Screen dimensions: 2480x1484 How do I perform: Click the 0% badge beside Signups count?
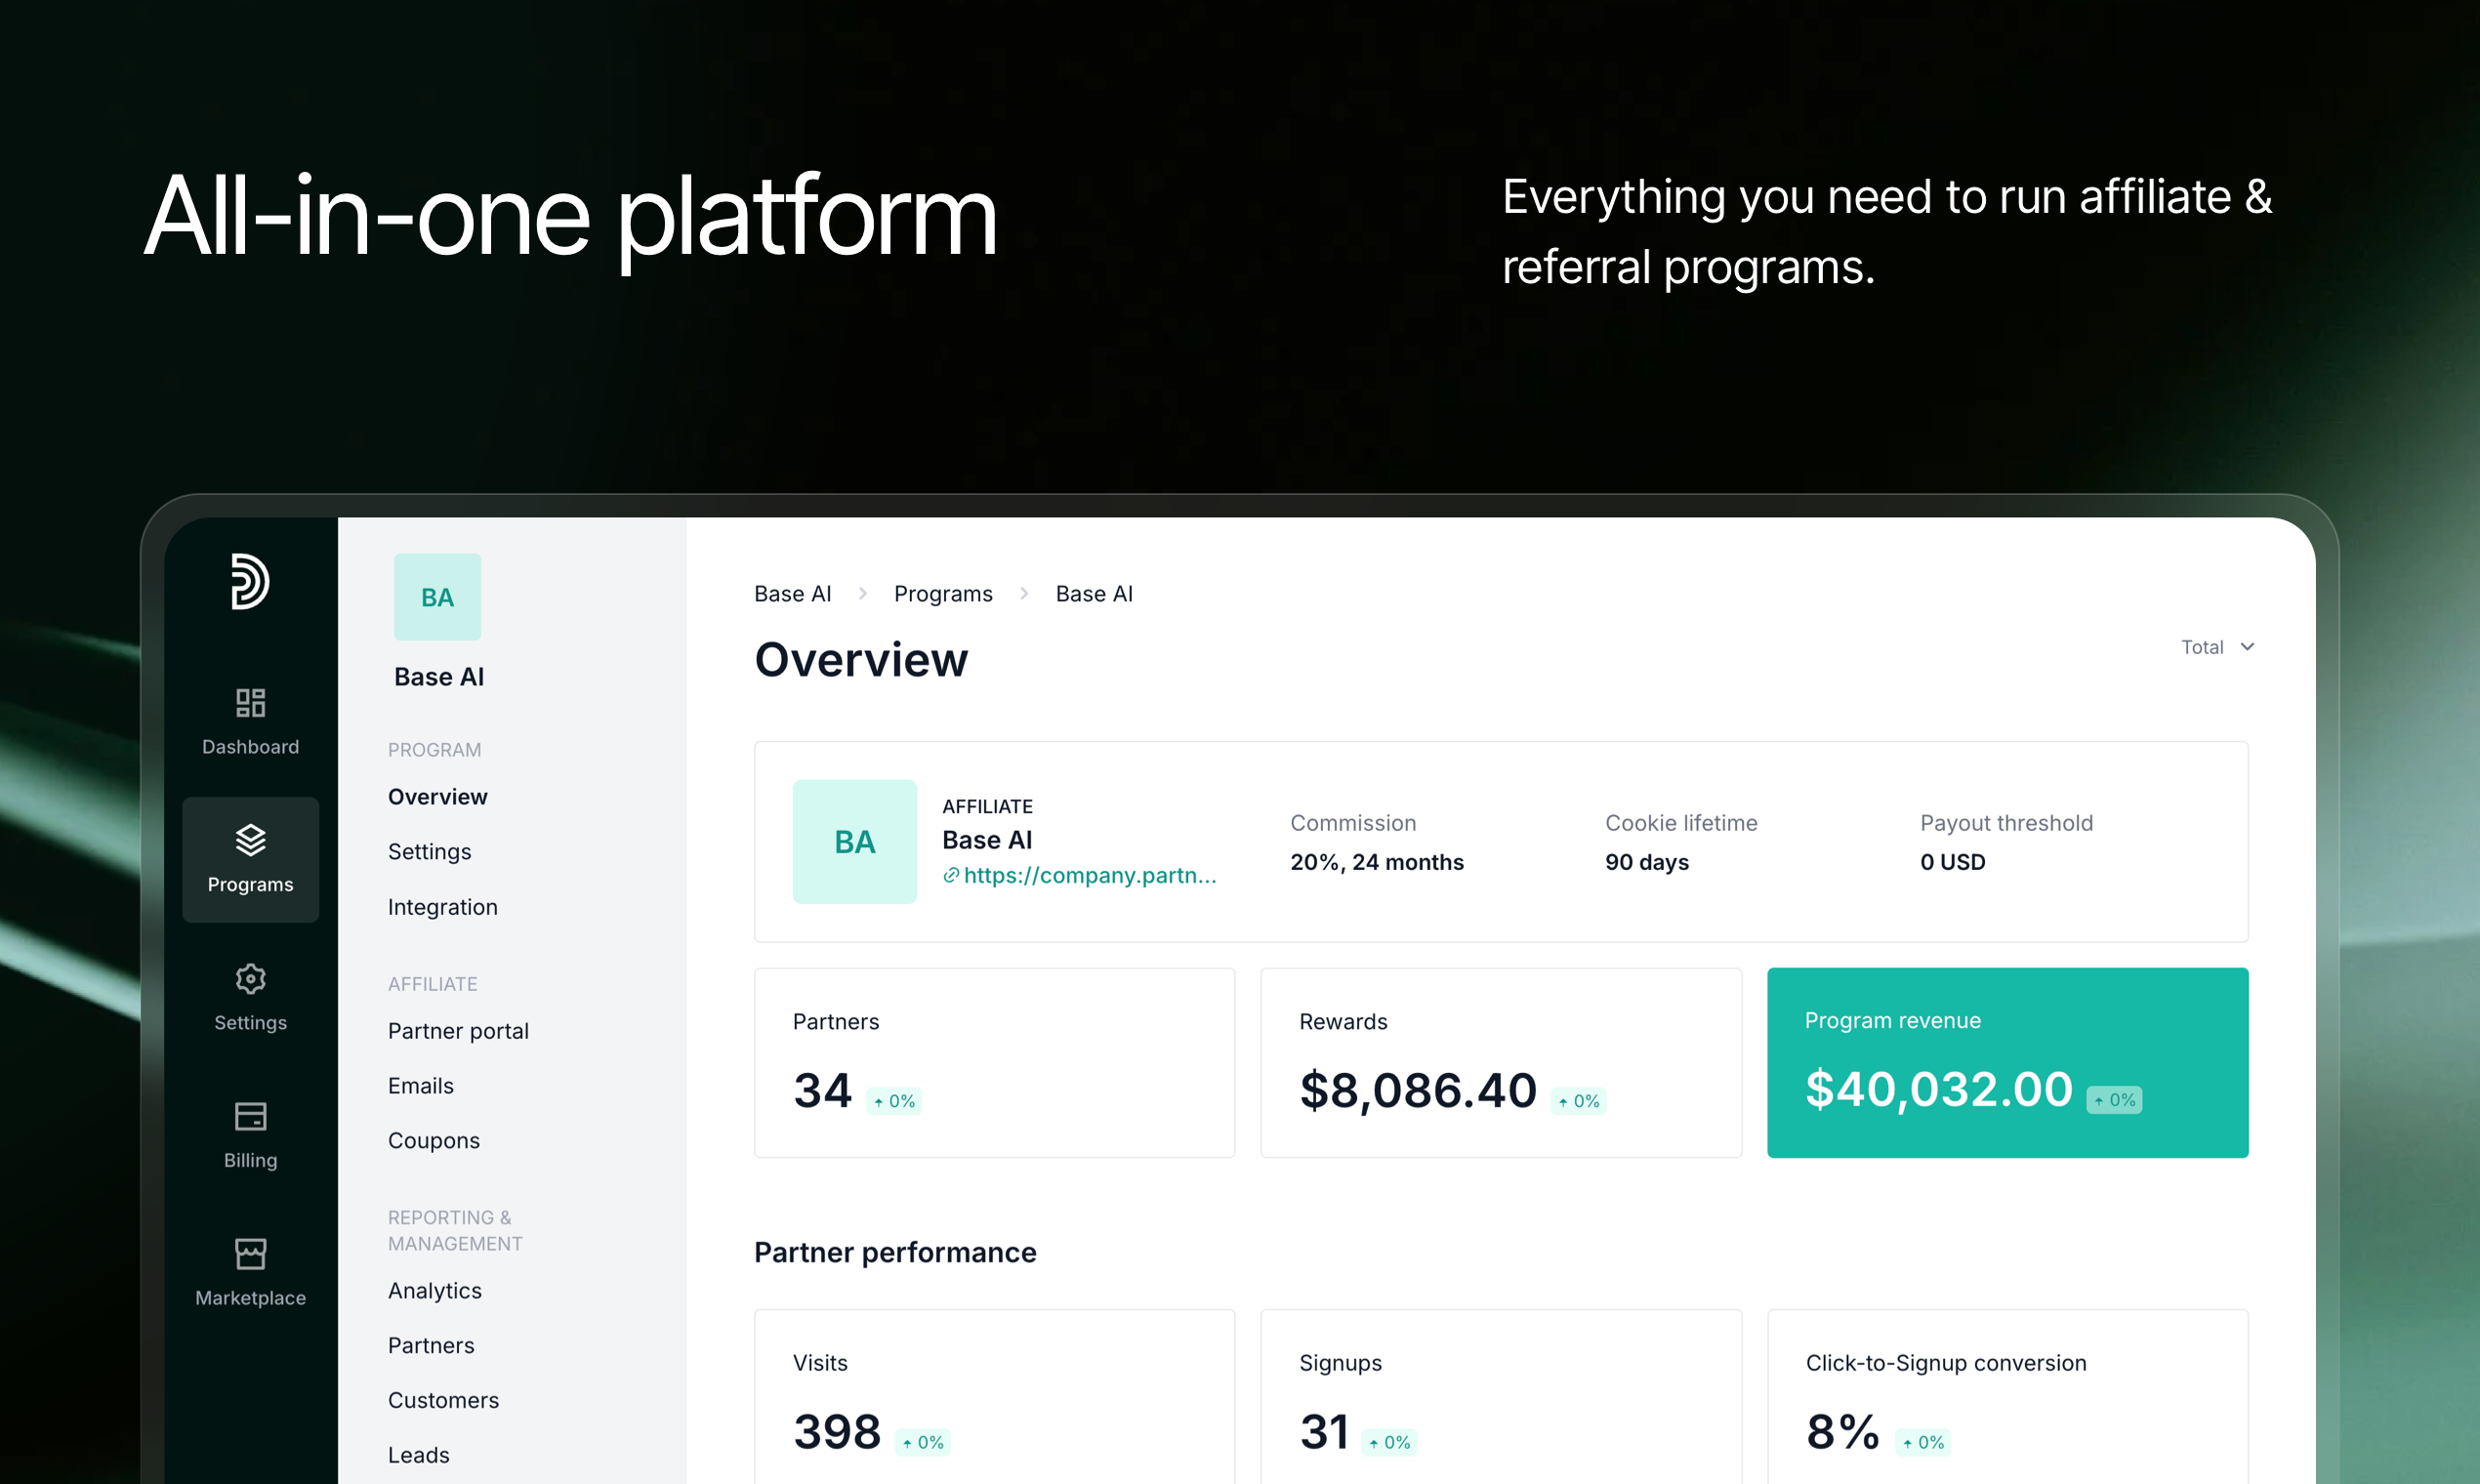point(1389,1443)
